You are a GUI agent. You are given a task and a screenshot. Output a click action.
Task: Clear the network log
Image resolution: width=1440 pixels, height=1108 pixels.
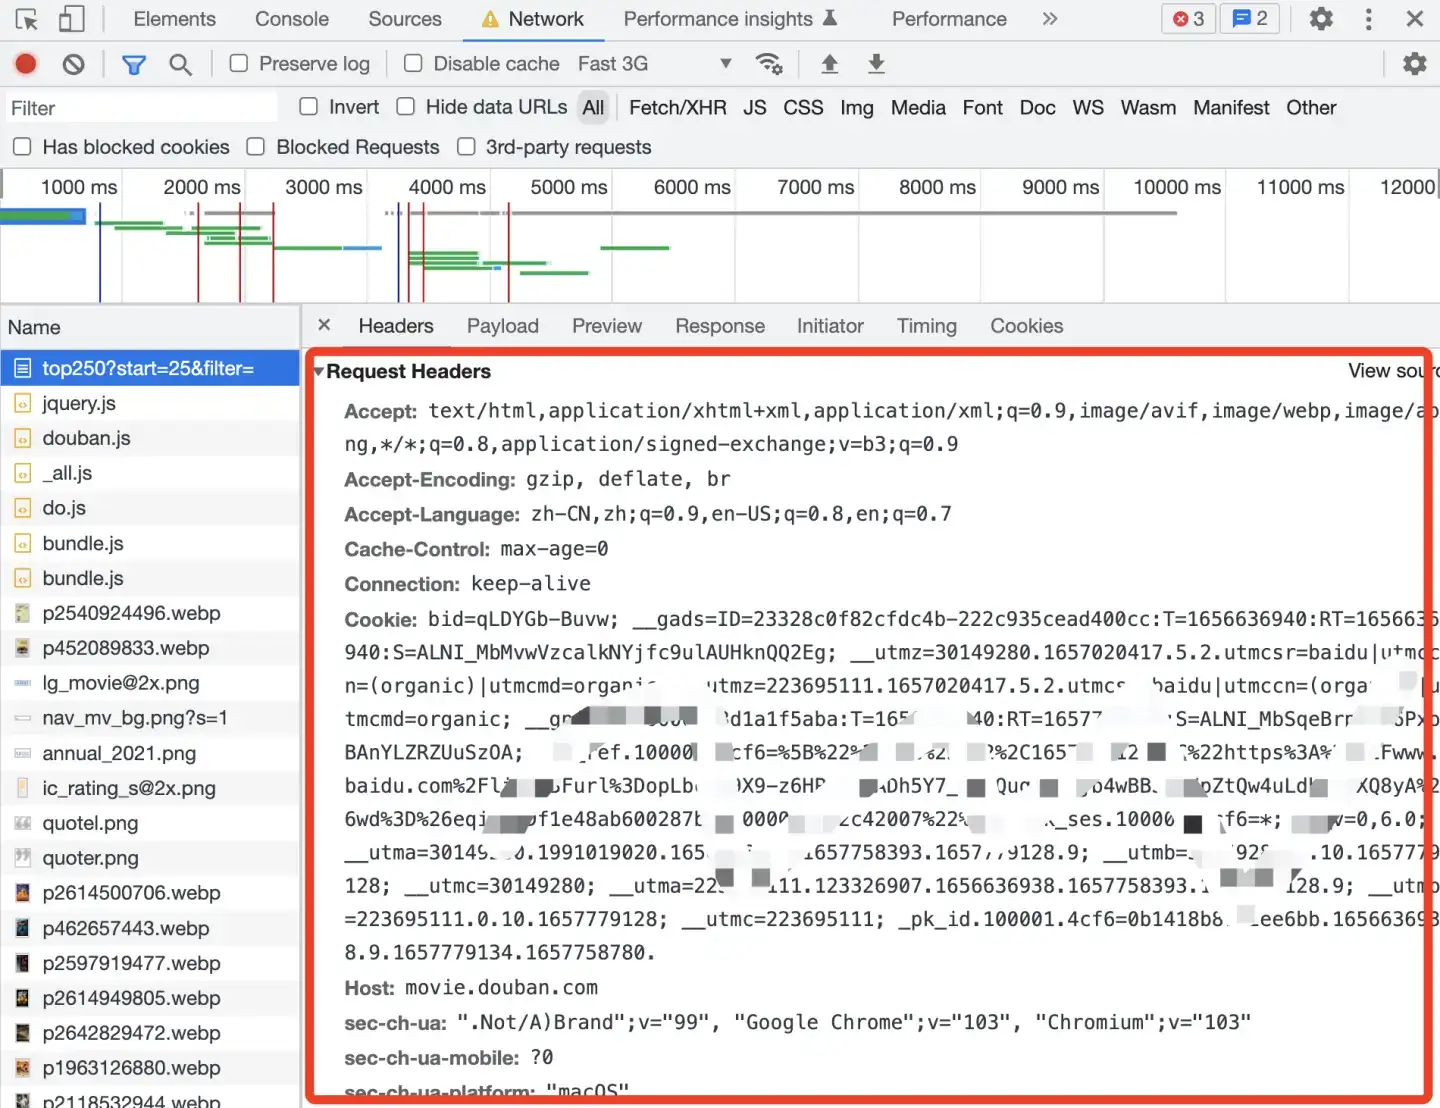pos(73,64)
